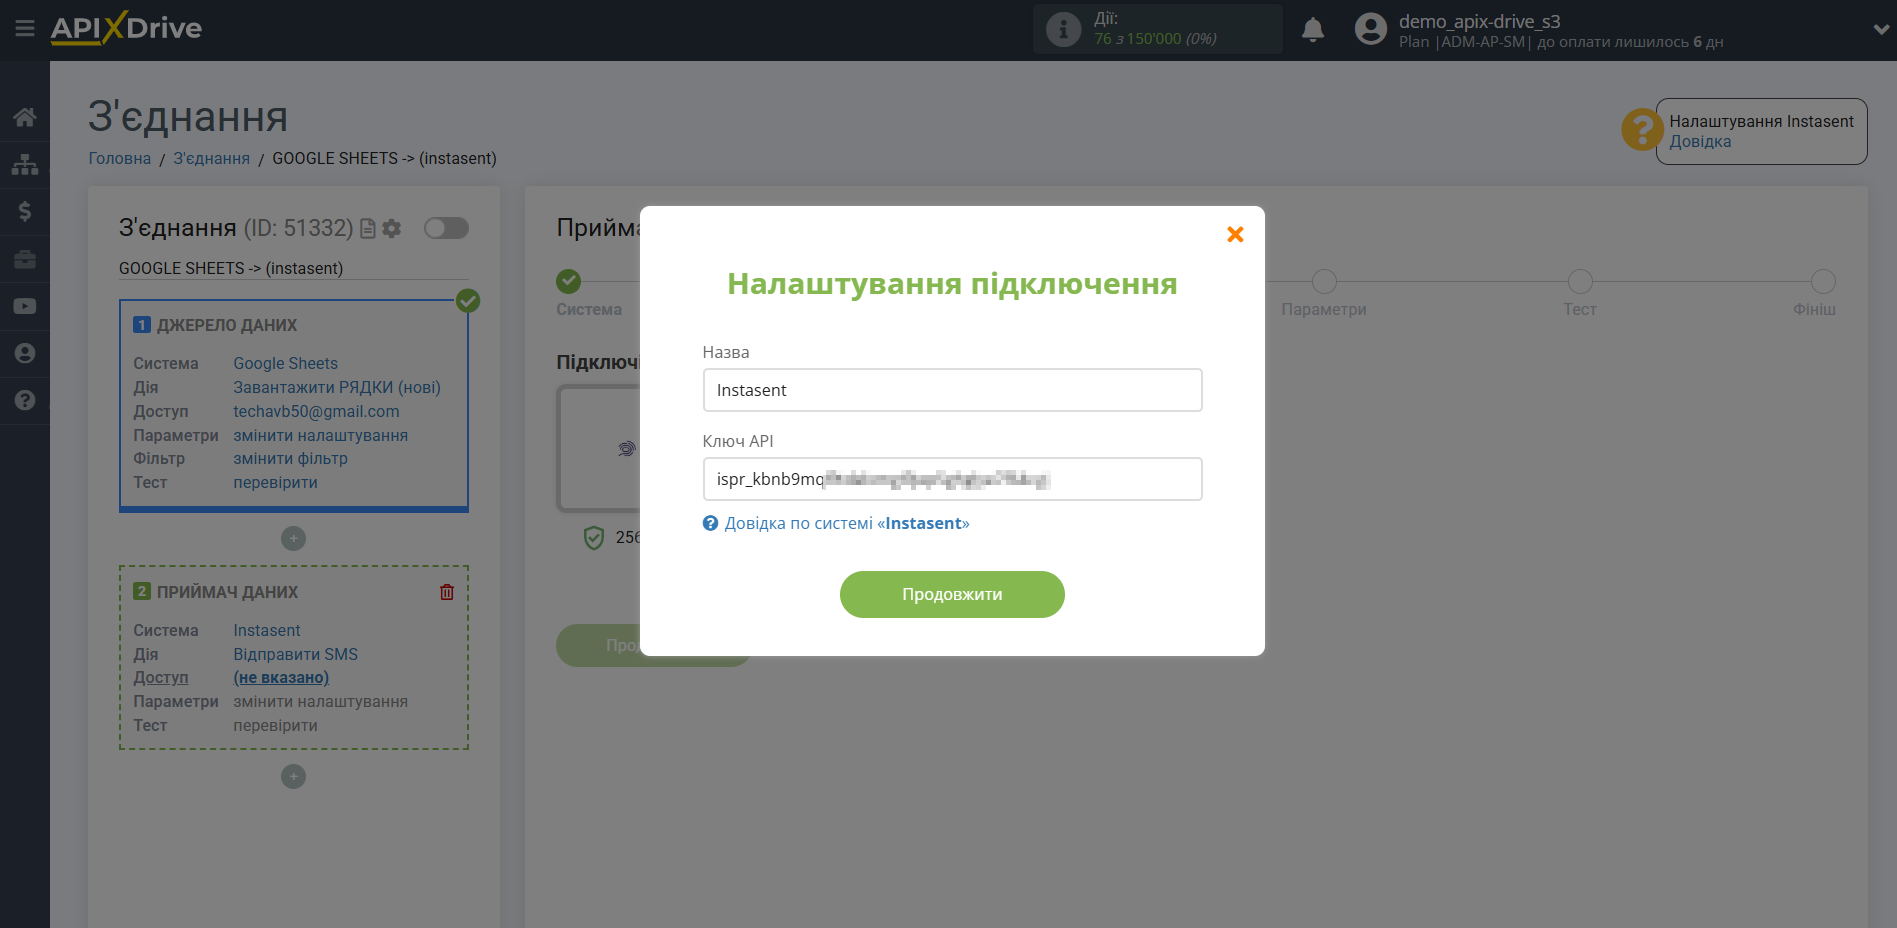Click (не вказано) access link
This screenshot has width=1897, height=928.
pyautogui.click(x=281, y=678)
